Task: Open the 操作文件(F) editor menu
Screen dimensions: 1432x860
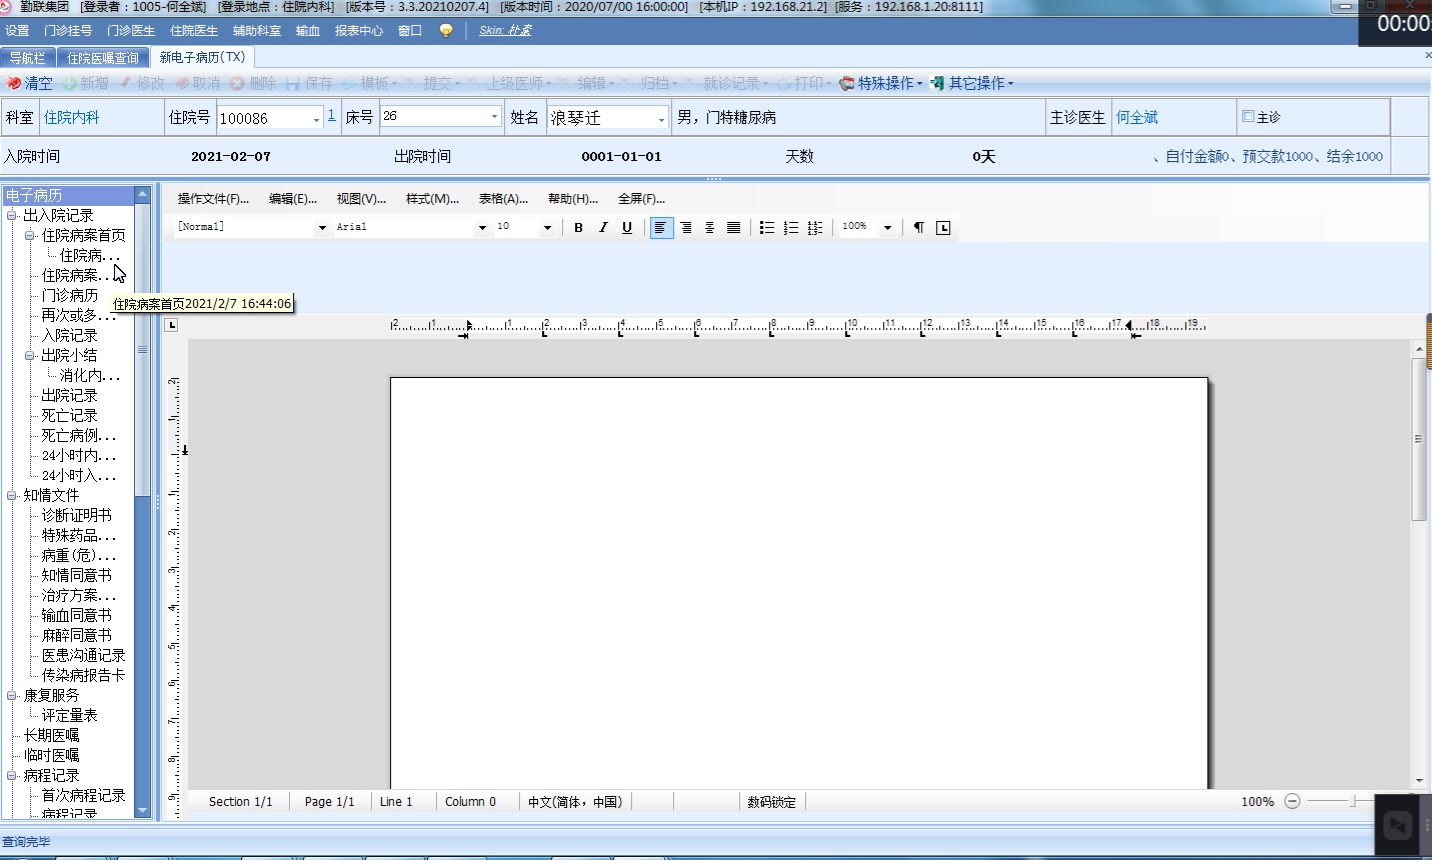Action: 213,199
